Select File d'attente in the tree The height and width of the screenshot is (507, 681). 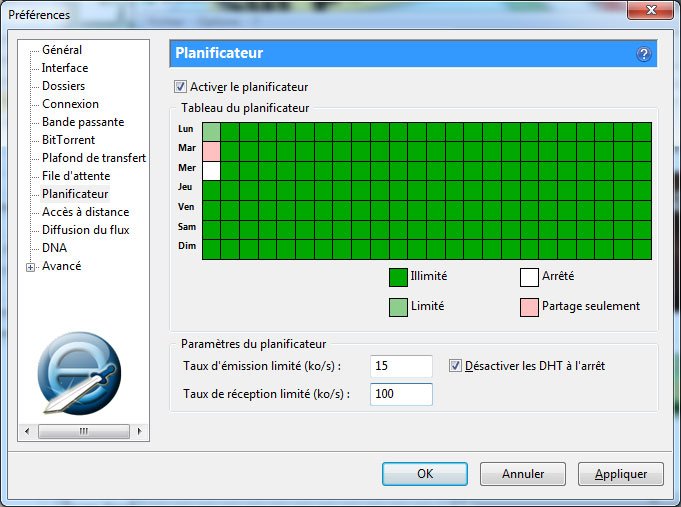point(76,176)
